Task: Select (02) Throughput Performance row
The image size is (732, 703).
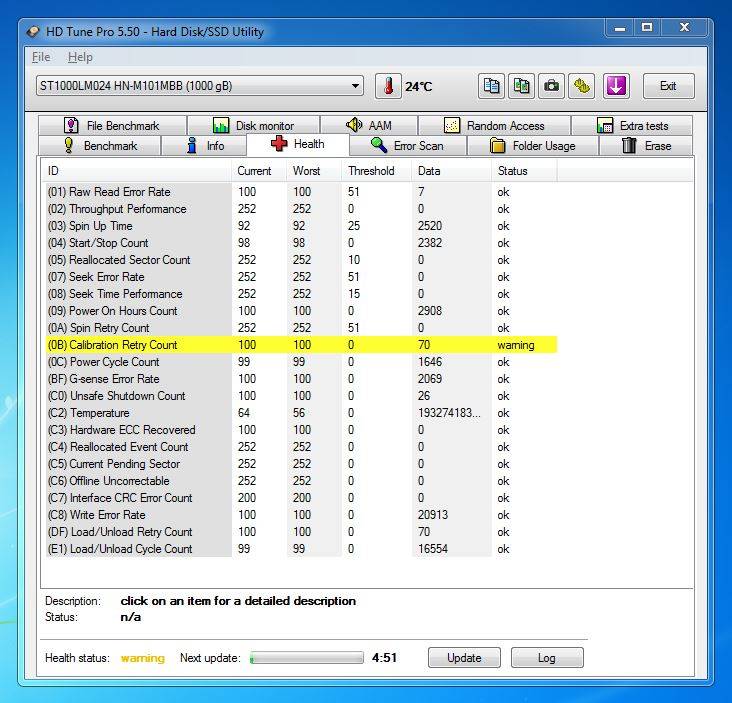Action: [301, 209]
